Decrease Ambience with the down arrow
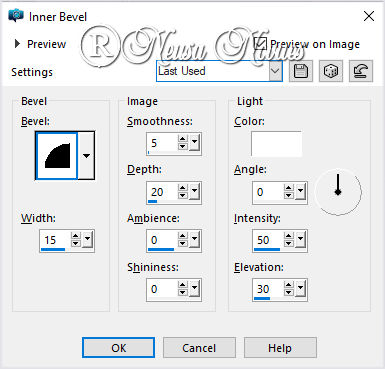 pos(183,244)
